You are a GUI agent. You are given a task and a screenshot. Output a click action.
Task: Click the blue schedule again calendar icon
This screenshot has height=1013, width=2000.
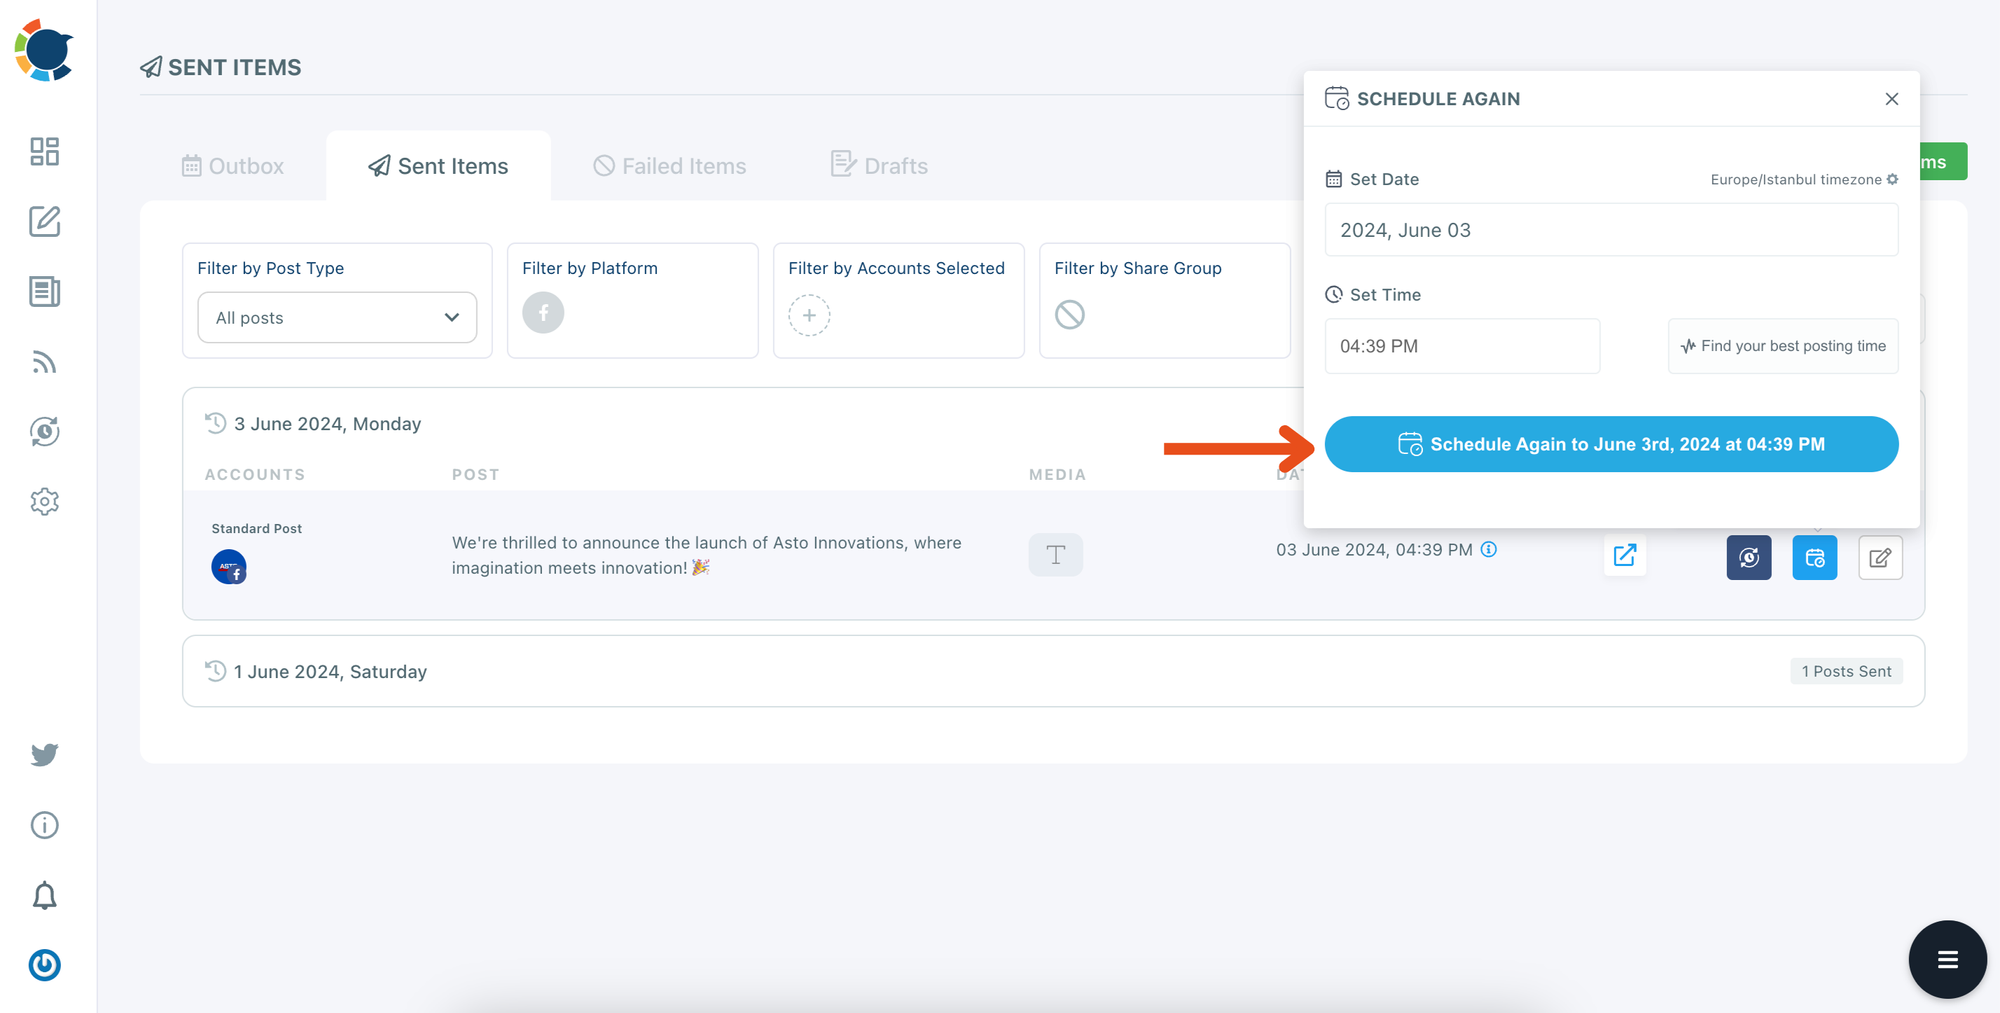pyautogui.click(x=1815, y=558)
